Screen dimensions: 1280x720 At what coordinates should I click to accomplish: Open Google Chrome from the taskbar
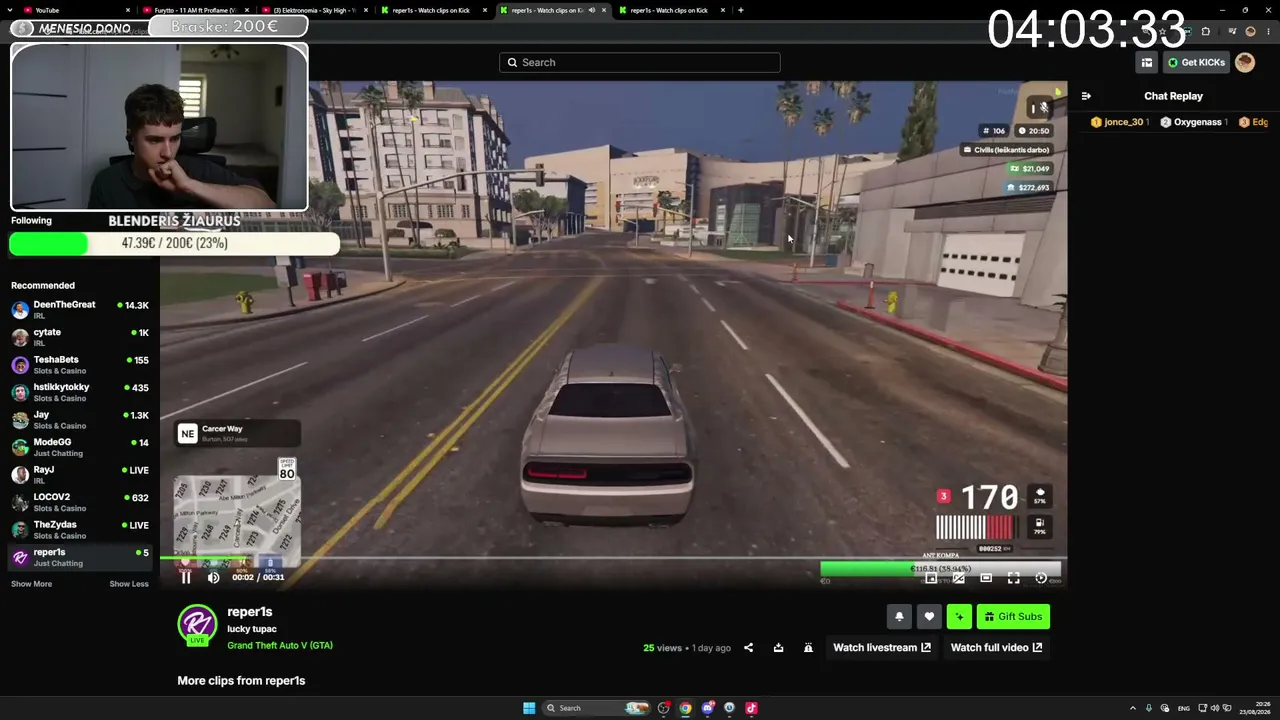(x=685, y=708)
